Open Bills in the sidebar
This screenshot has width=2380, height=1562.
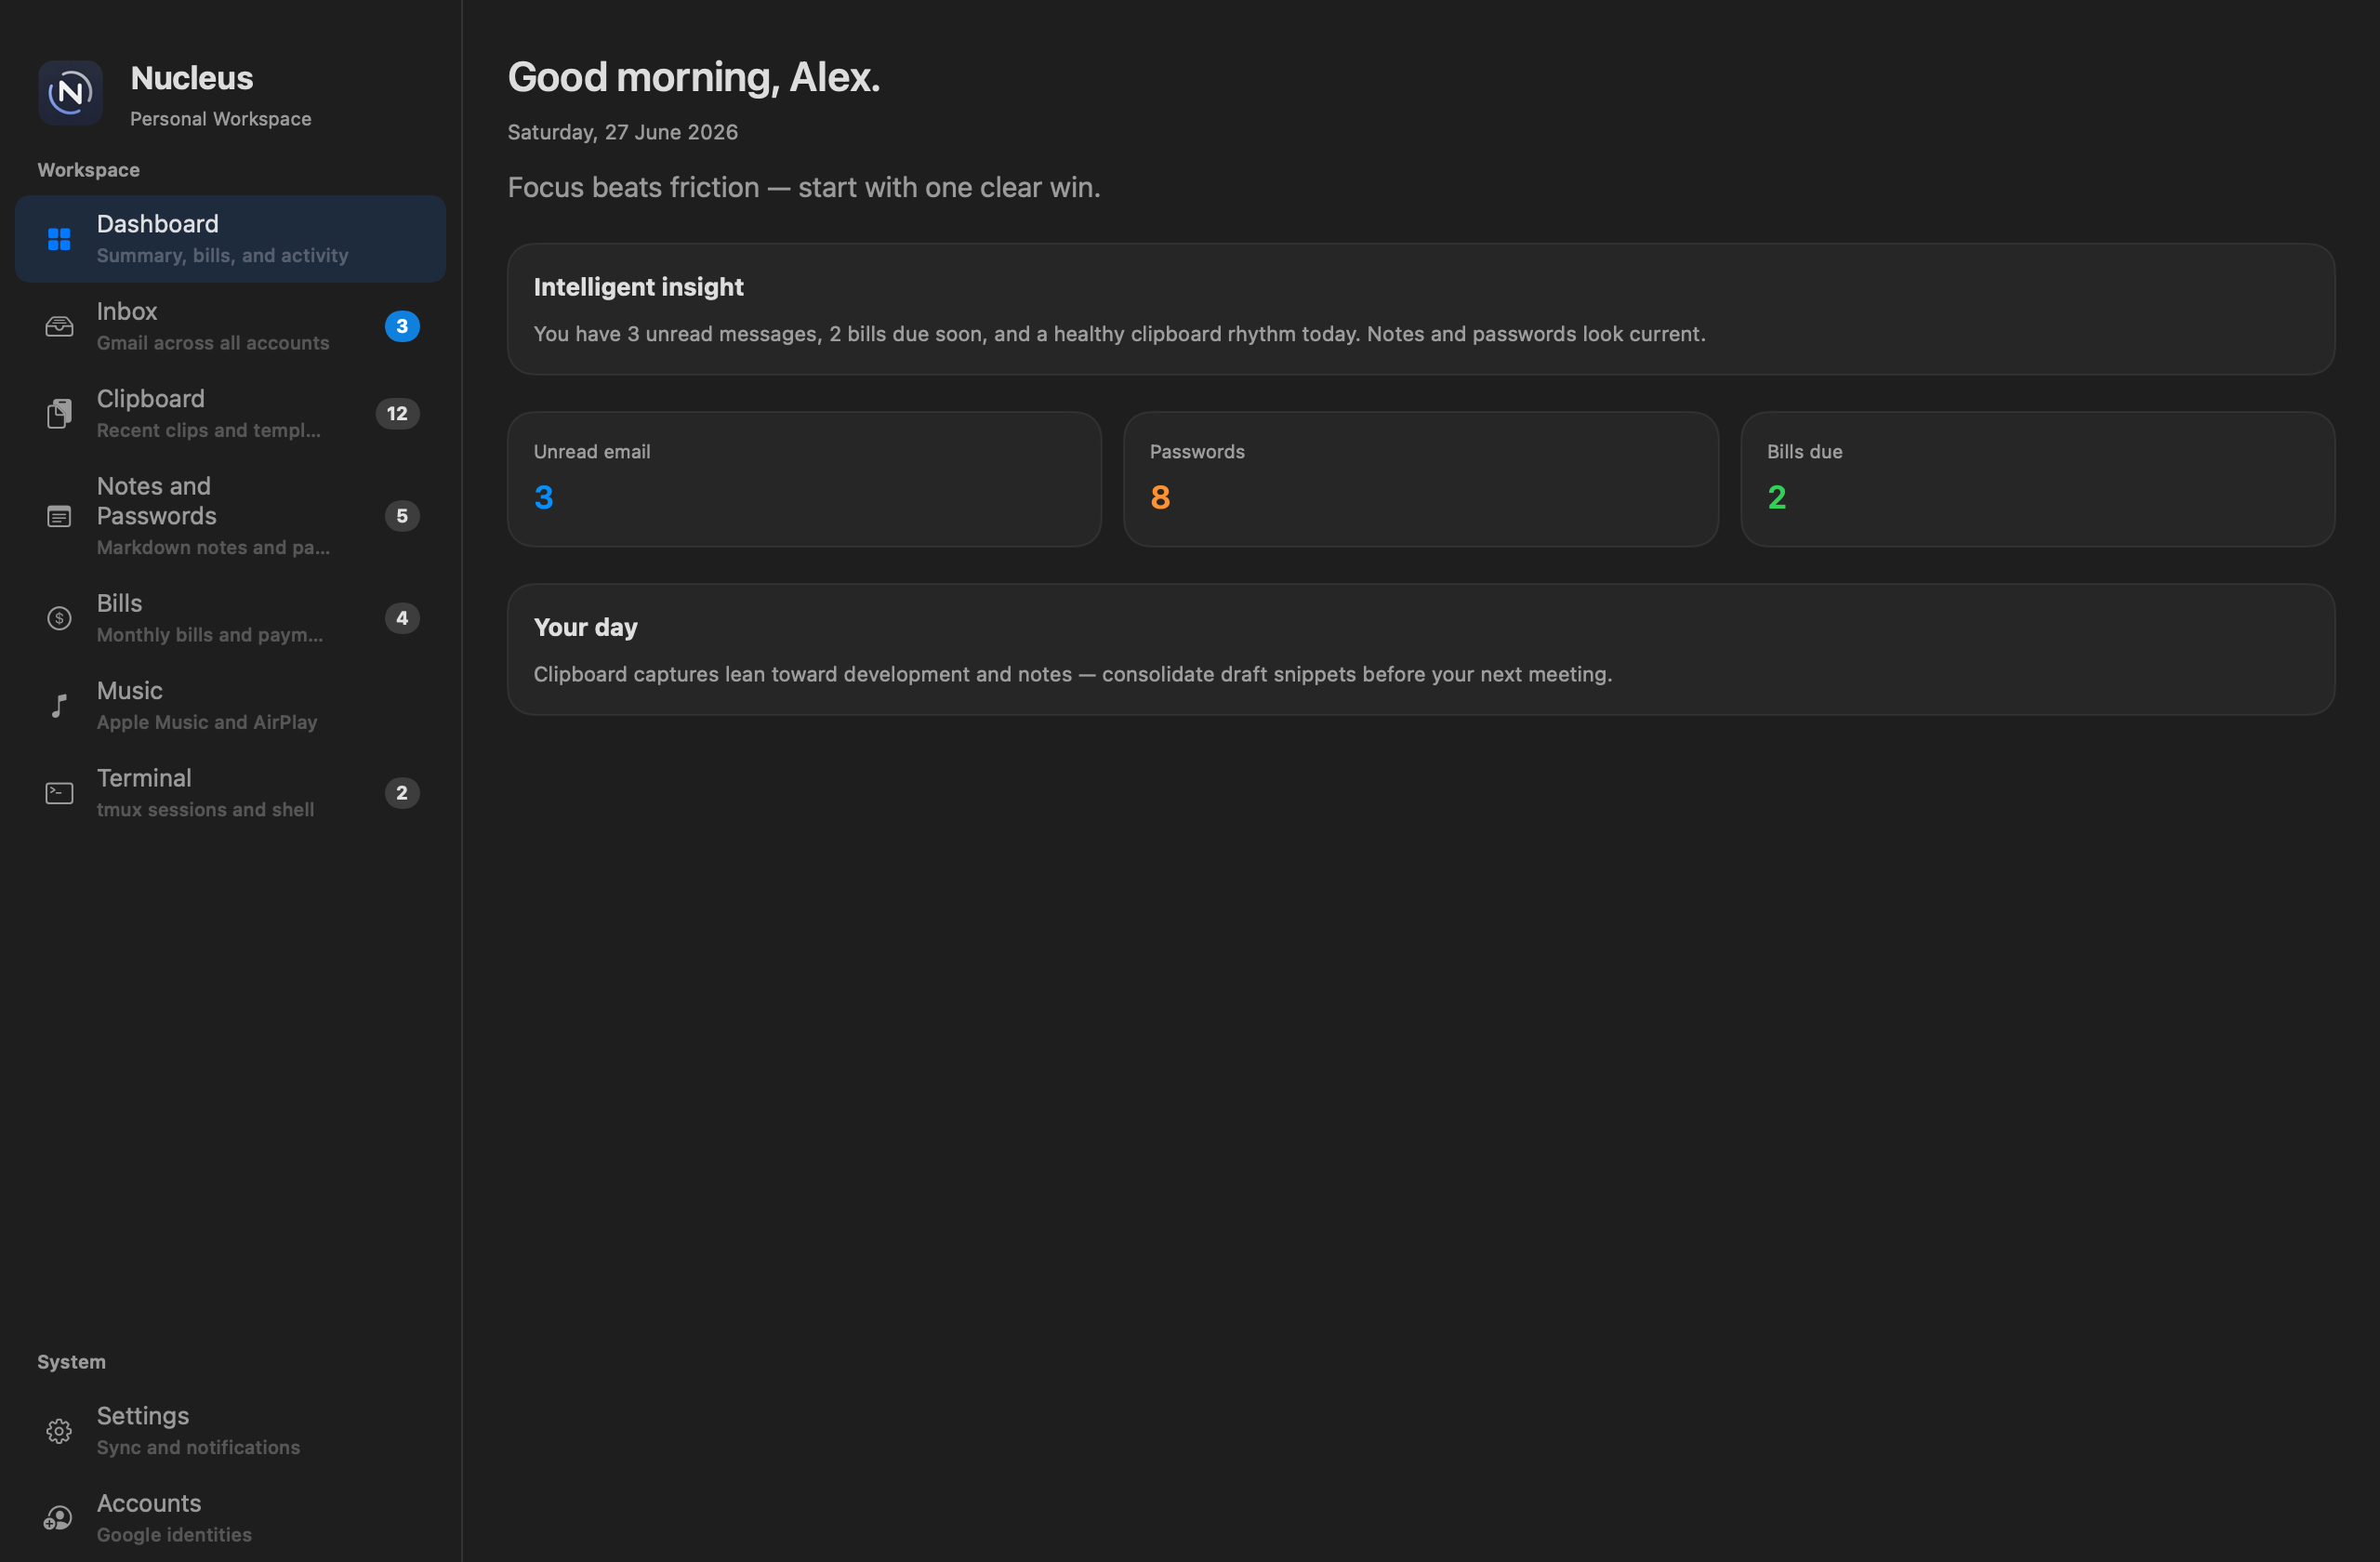pyautogui.click(x=231, y=618)
